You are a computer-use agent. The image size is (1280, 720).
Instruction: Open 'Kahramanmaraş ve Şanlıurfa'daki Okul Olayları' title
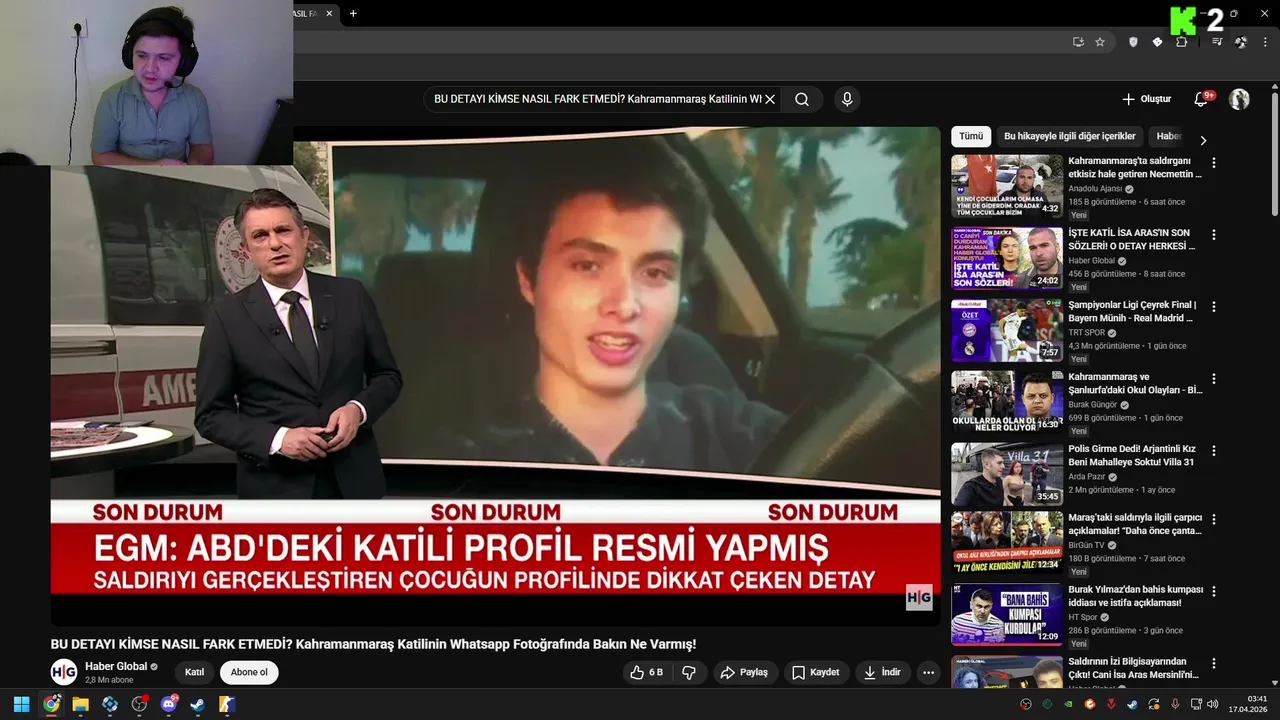pos(1135,383)
